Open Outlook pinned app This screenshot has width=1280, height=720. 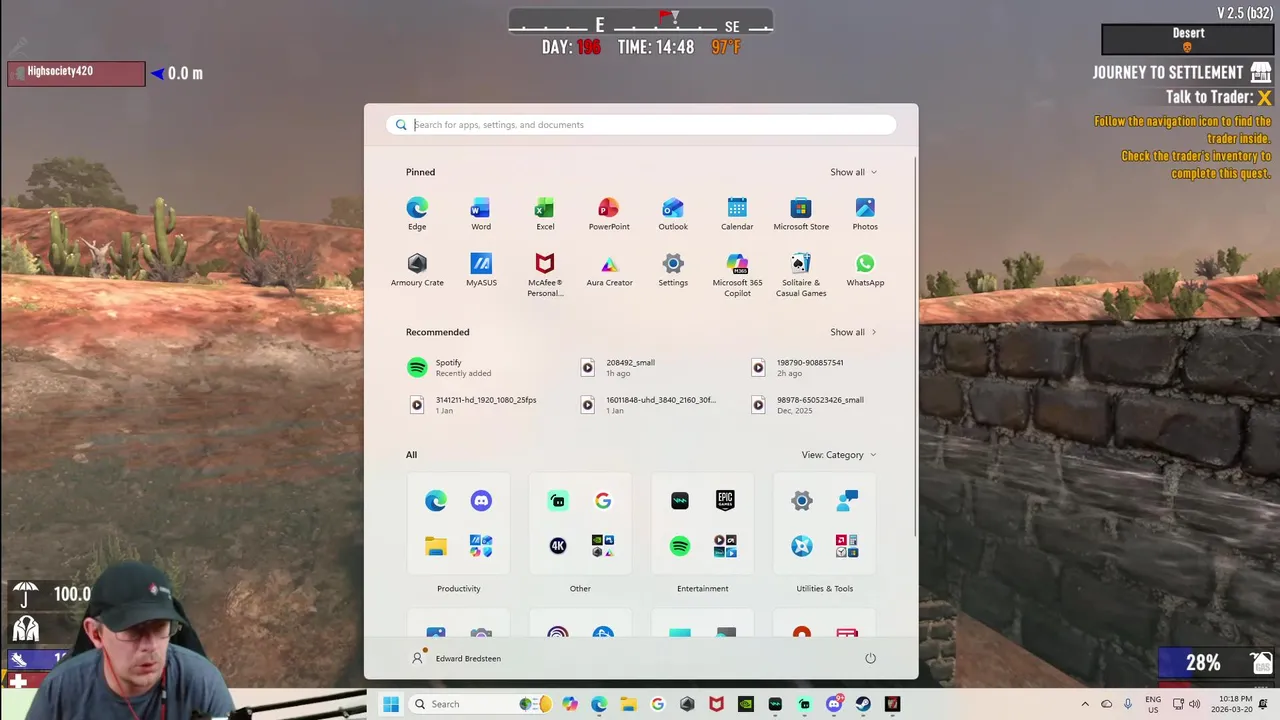click(673, 213)
